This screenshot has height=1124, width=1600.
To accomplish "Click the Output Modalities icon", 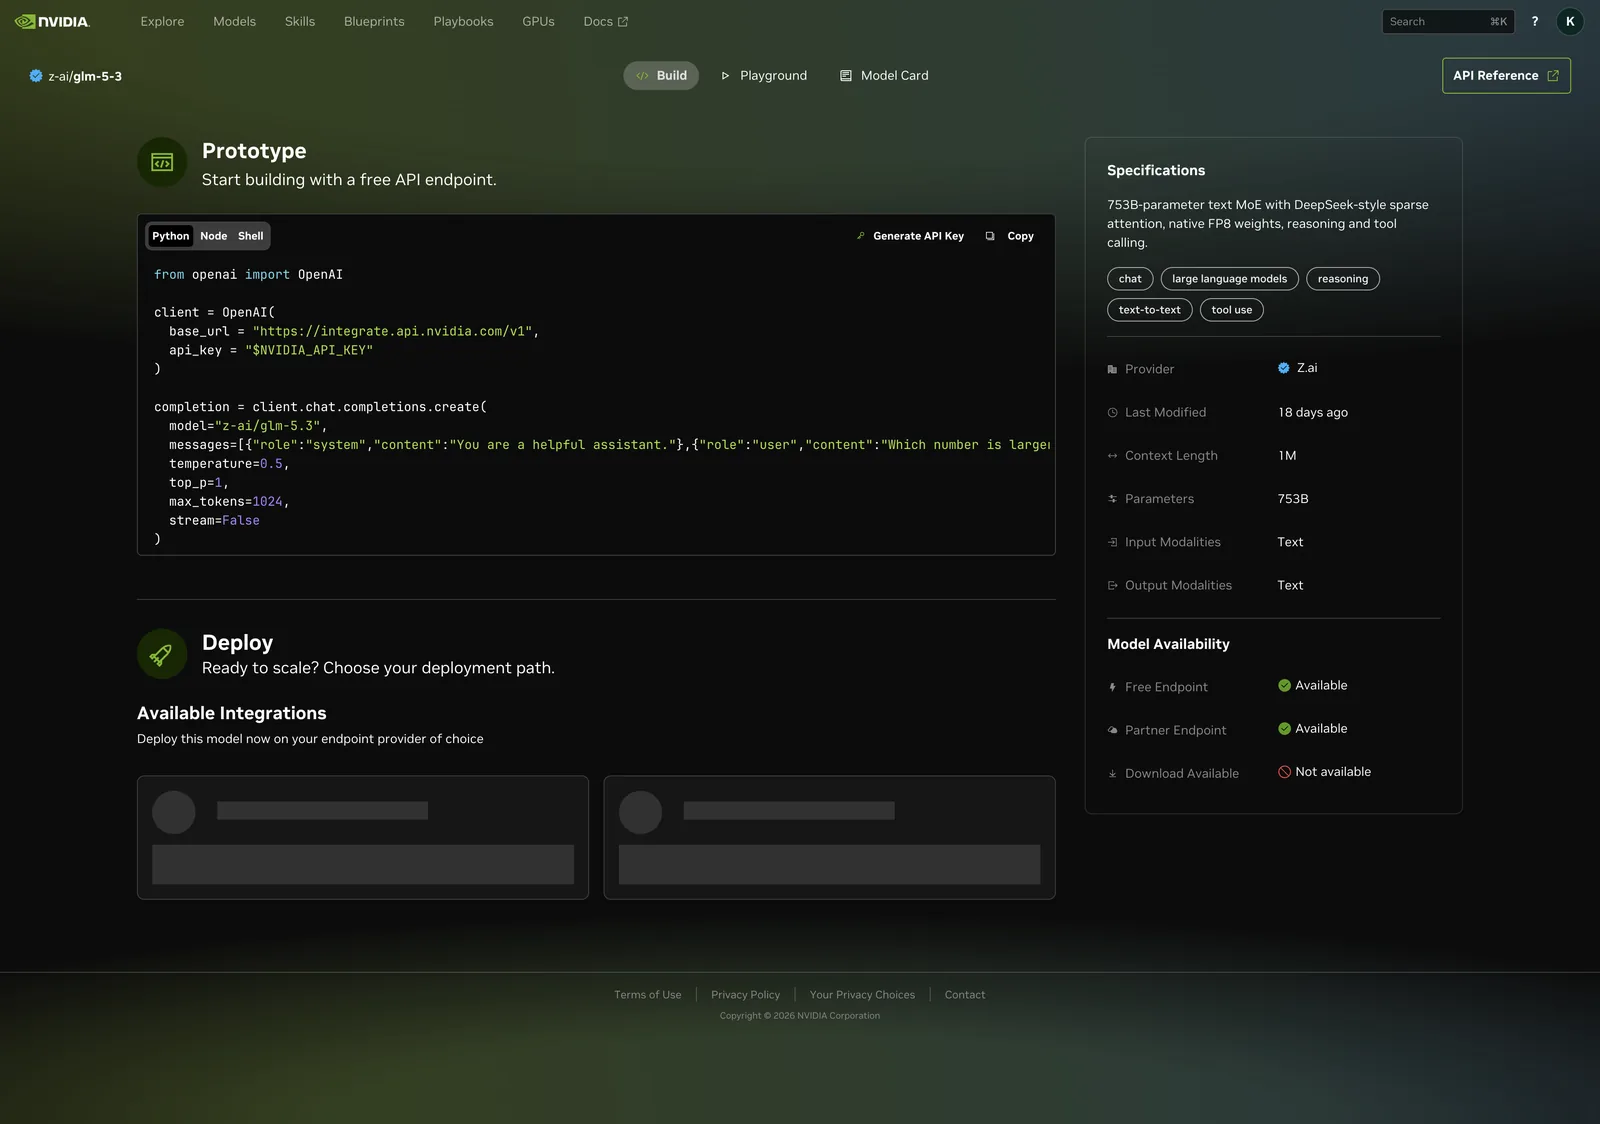I will point(1112,586).
